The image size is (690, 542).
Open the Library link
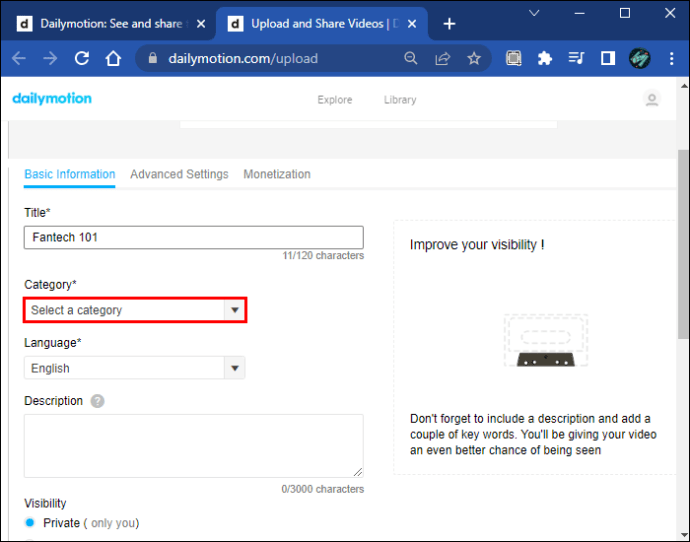[400, 100]
